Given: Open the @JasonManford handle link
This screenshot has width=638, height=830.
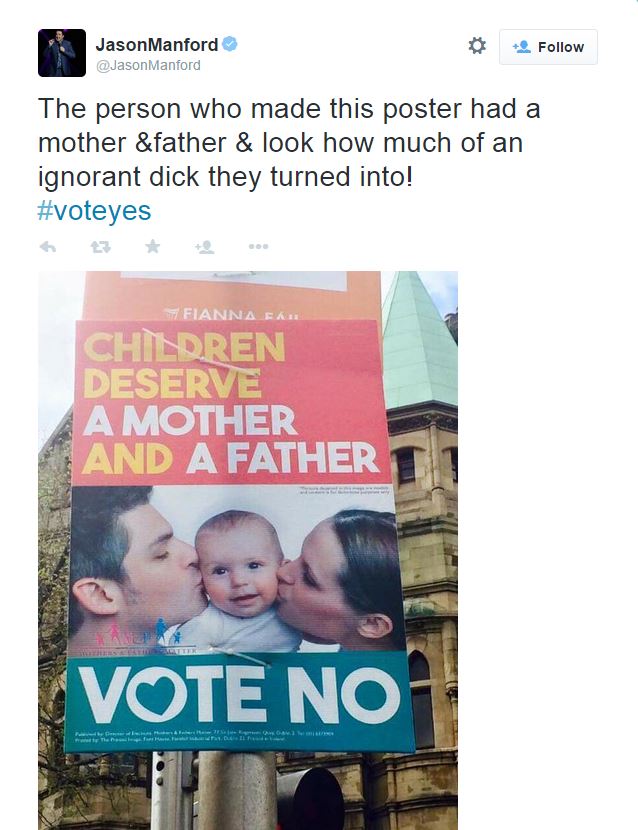Looking at the screenshot, I should pos(148,65).
